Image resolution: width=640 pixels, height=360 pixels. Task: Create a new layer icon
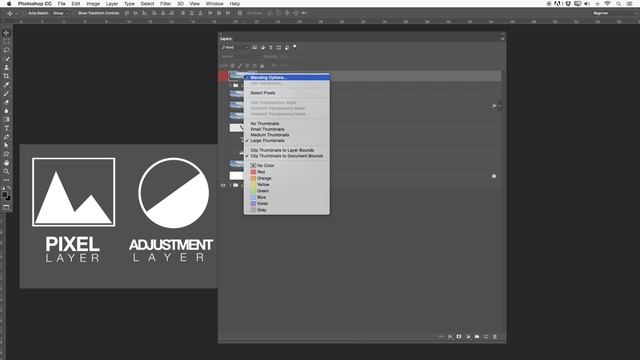[486, 337]
